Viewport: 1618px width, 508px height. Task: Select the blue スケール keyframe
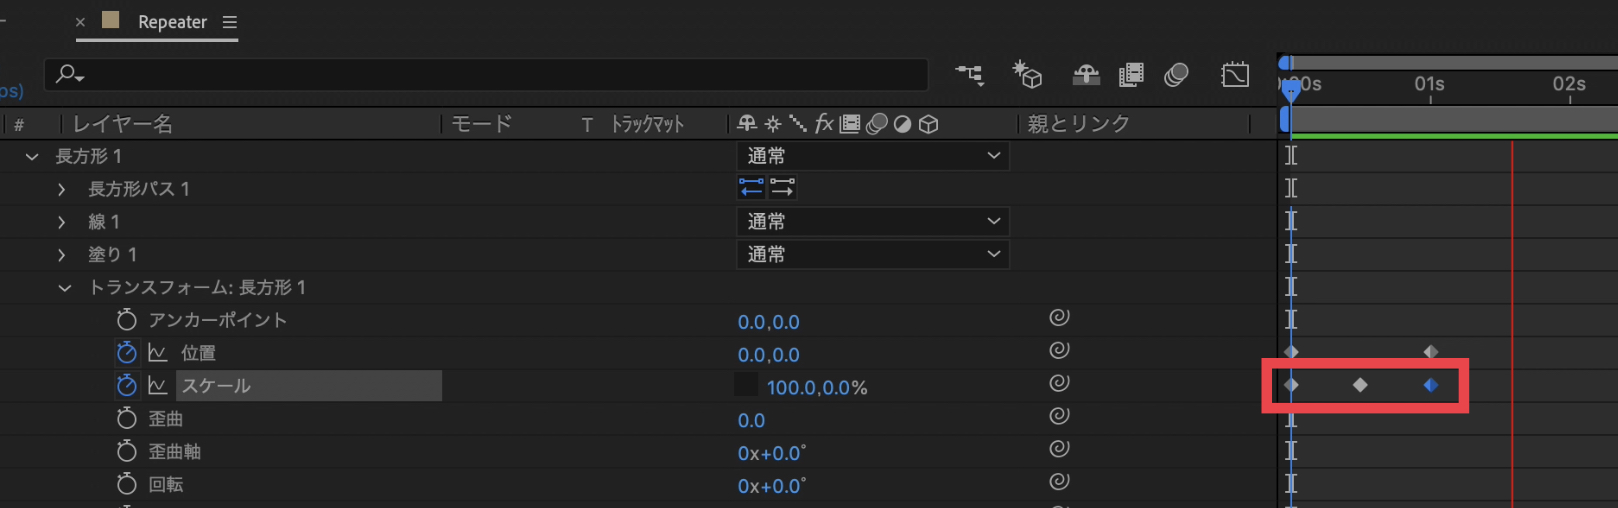click(1431, 385)
